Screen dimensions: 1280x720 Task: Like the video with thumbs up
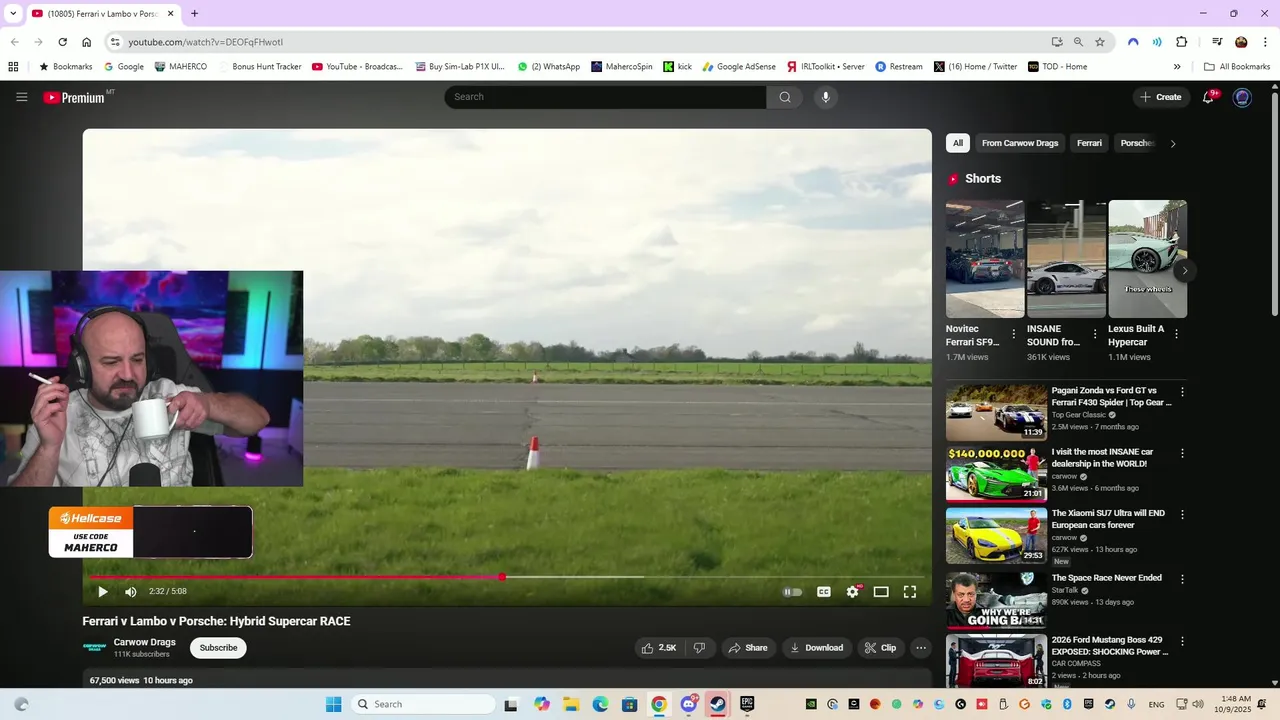pyautogui.click(x=660, y=648)
